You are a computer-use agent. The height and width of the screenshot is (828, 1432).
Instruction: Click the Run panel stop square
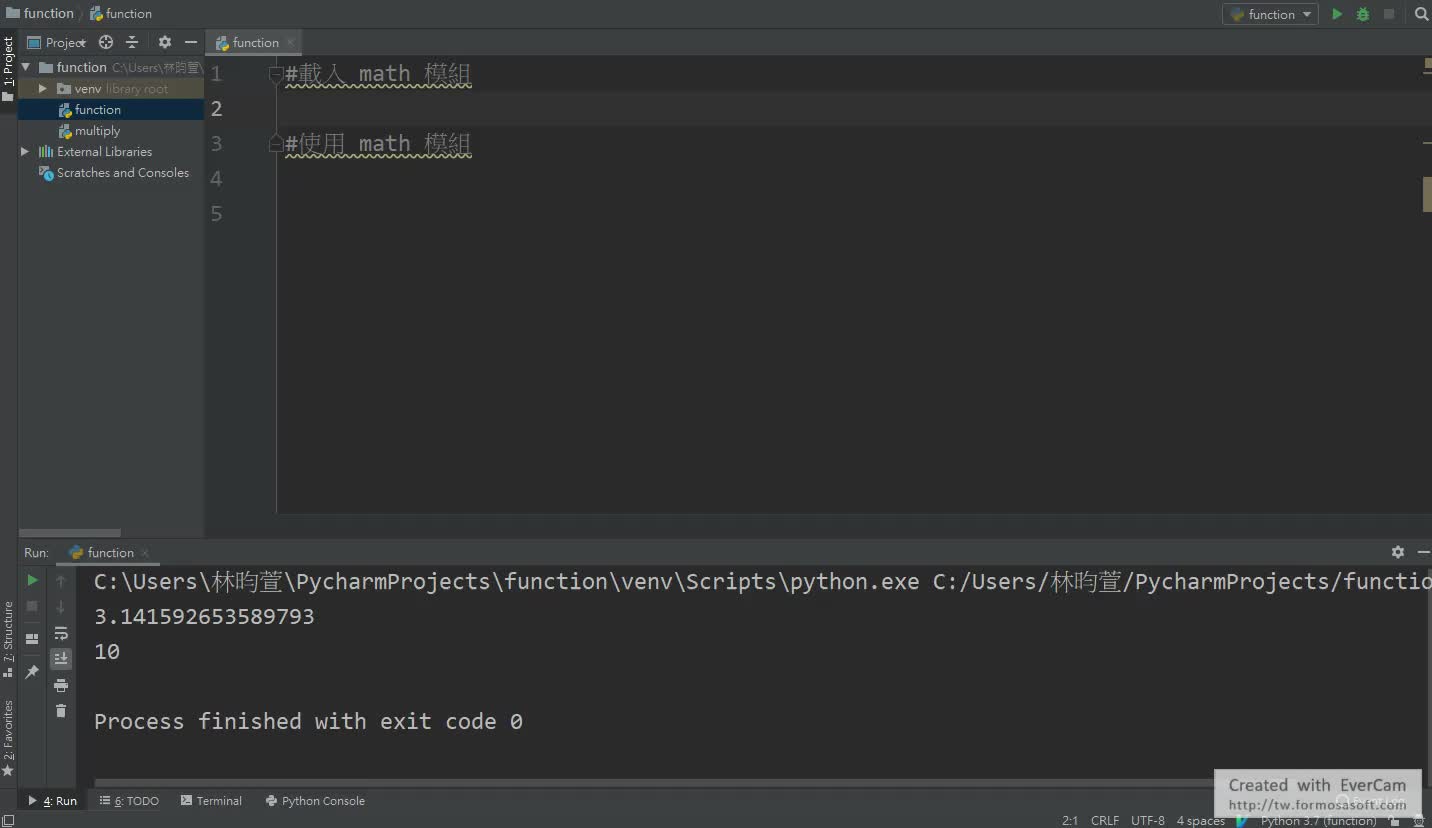click(32, 606)
